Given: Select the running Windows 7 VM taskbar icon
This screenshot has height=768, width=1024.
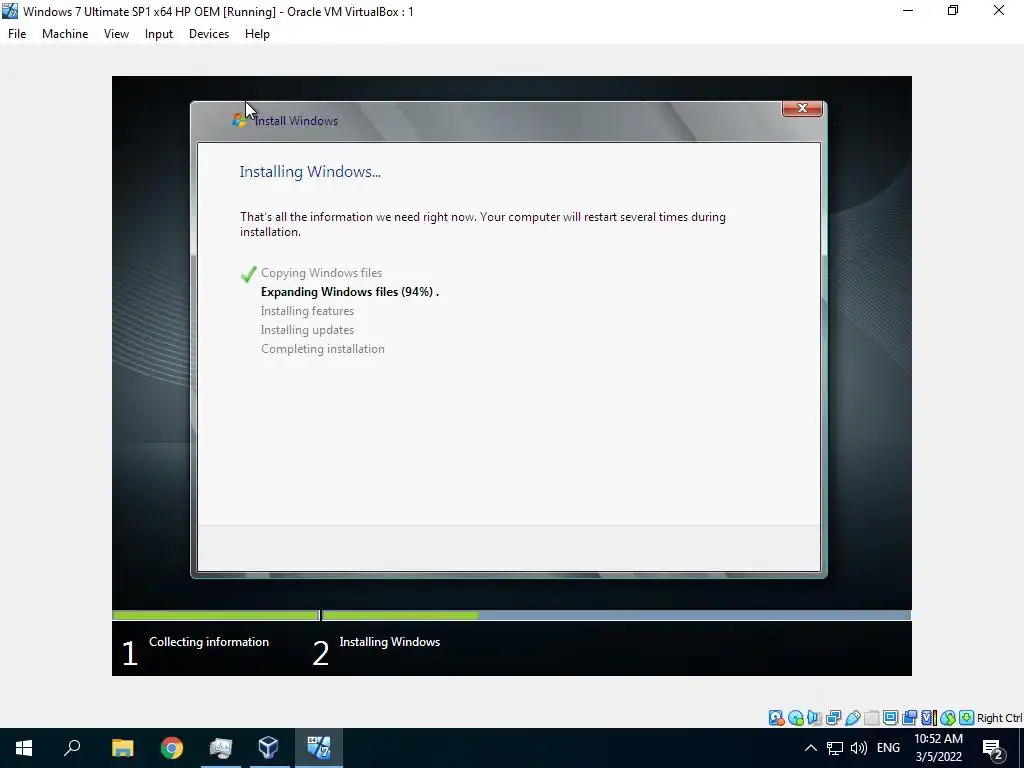Looking at the screenshot, I should (x=319, y=748).
